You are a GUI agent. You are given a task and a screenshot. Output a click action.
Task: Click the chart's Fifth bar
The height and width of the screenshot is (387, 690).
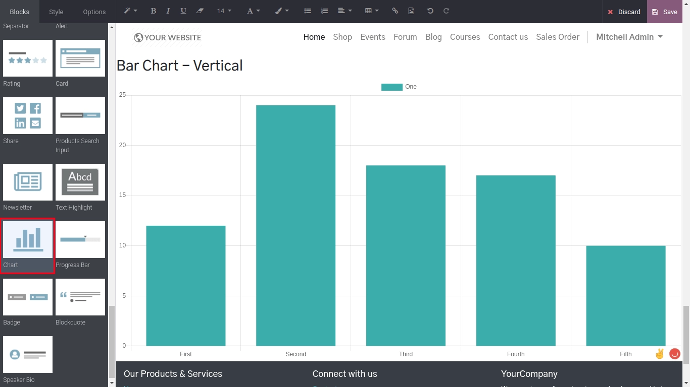[x=626, y=296]
